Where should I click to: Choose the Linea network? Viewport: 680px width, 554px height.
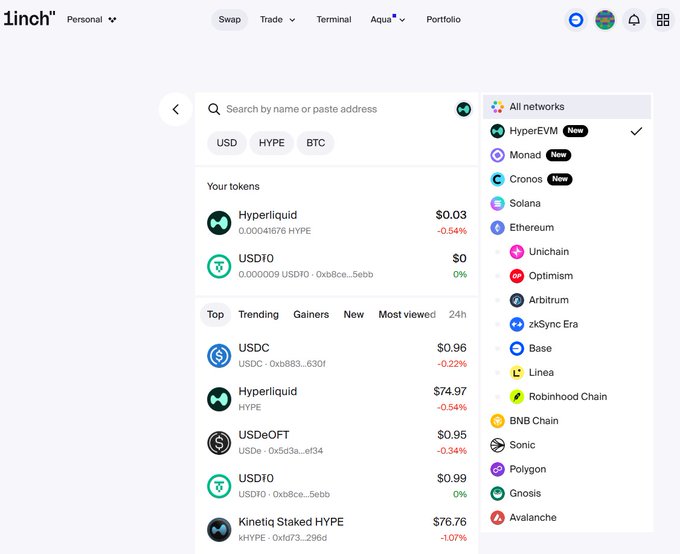[567, 372]
